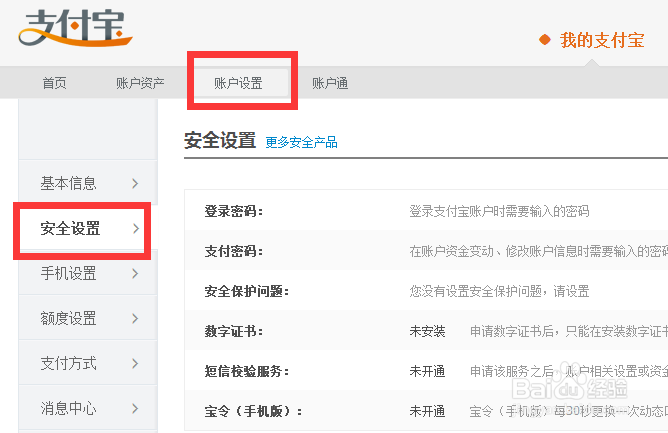Click the 短信校验服务 row label
Viewport: 668px width, 433px height.
(x=247, y=371)
